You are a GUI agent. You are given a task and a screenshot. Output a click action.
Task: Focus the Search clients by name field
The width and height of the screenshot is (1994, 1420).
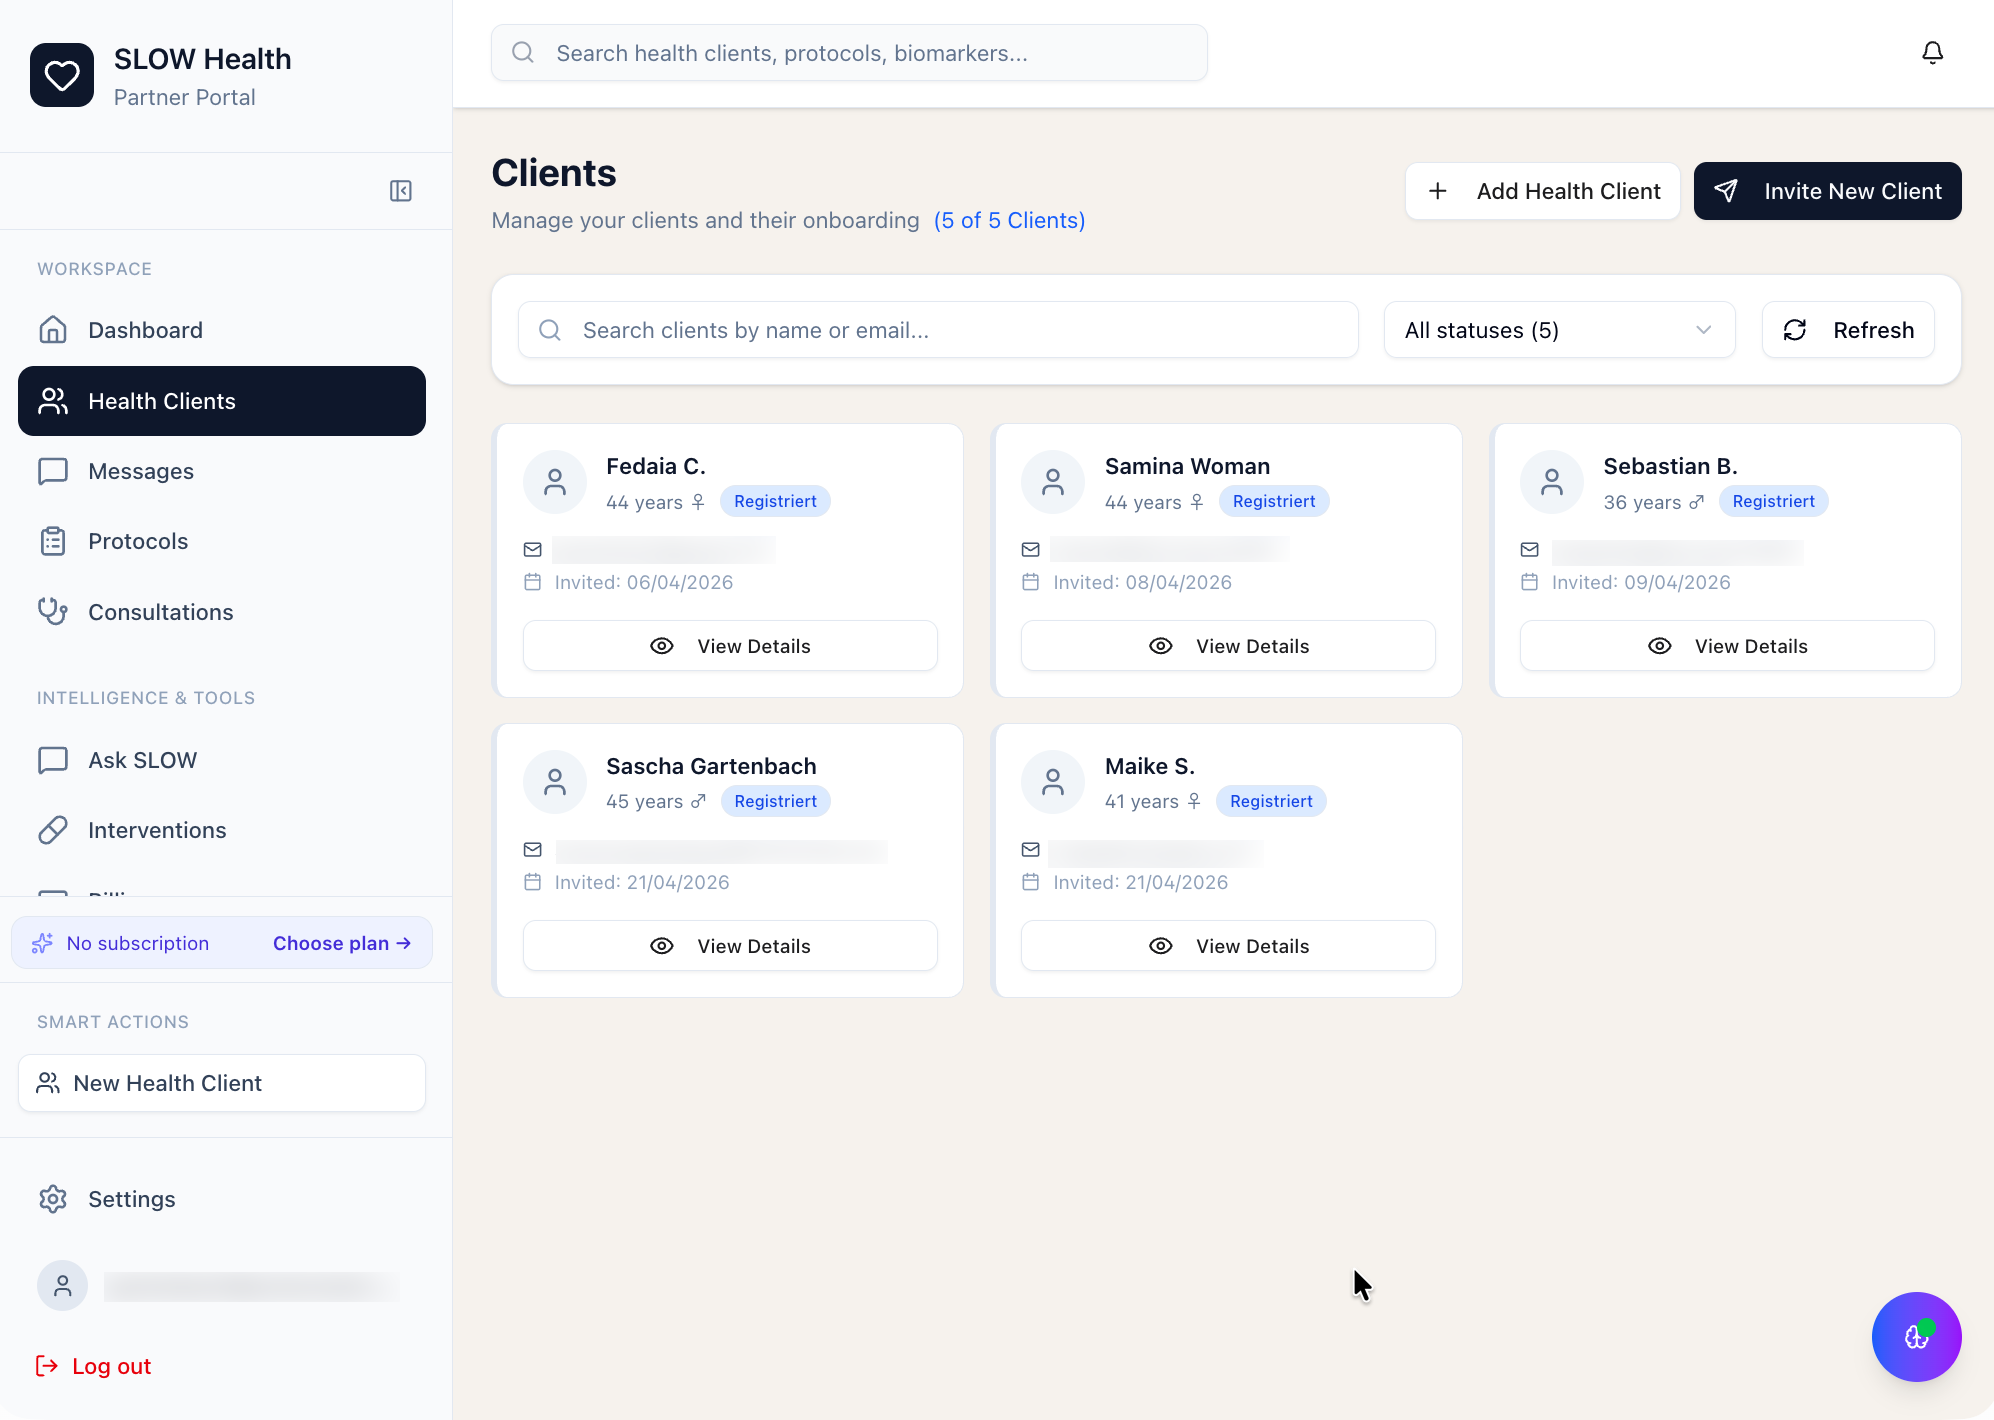pos(938,330)
